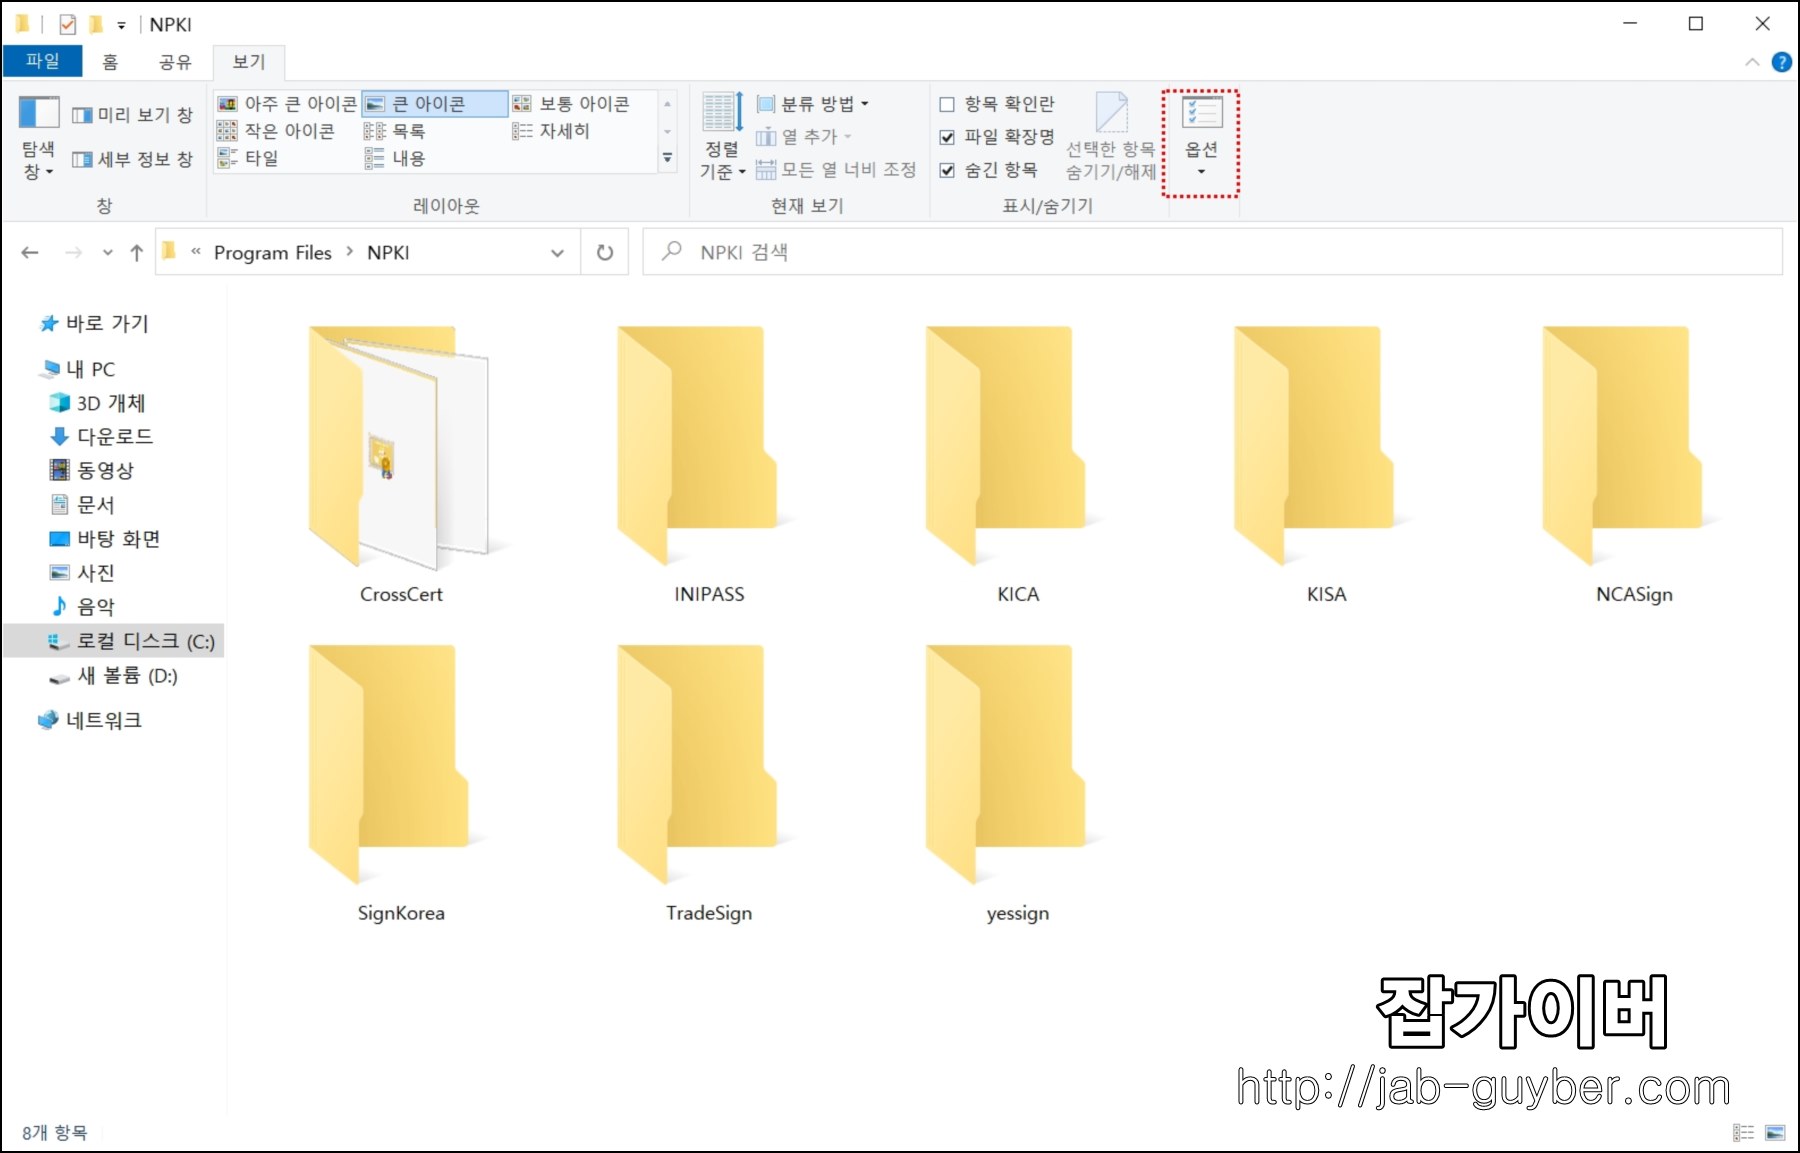Uncheck the 파일 확장명 checkbox

(947, 137)
